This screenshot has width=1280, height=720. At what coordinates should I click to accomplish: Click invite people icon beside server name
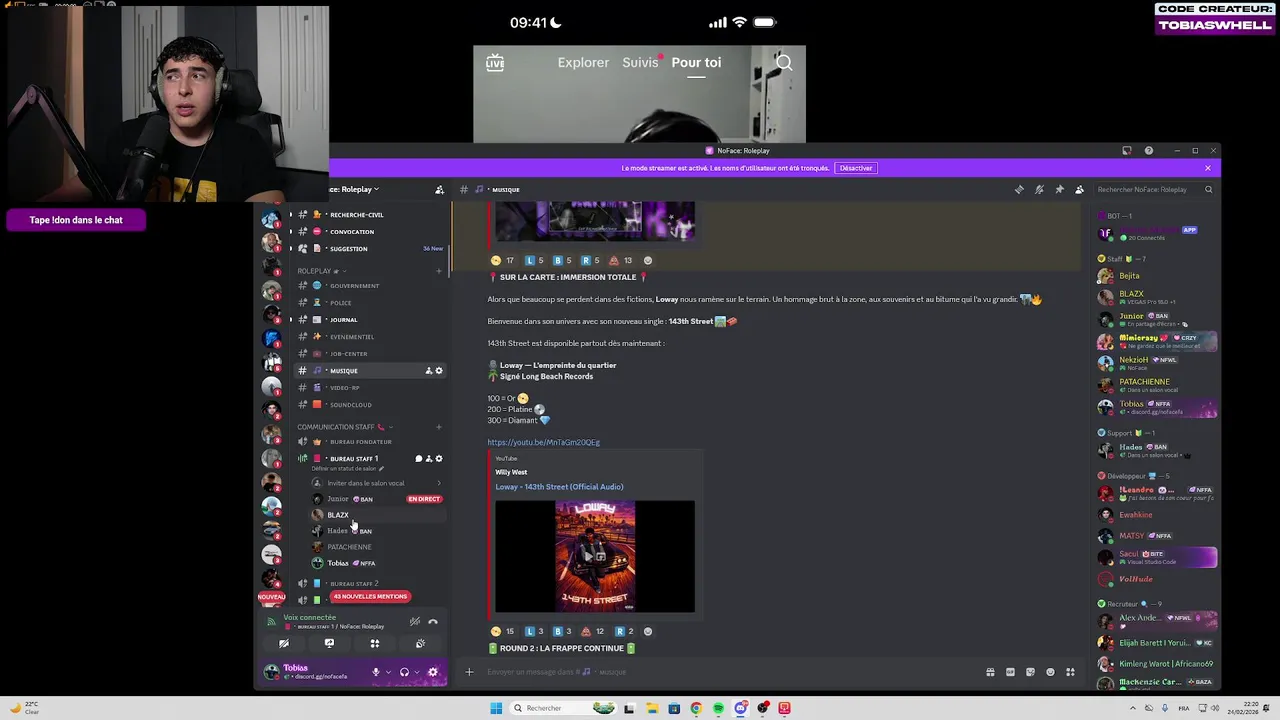pyautogui.click(x=439, y=189)
